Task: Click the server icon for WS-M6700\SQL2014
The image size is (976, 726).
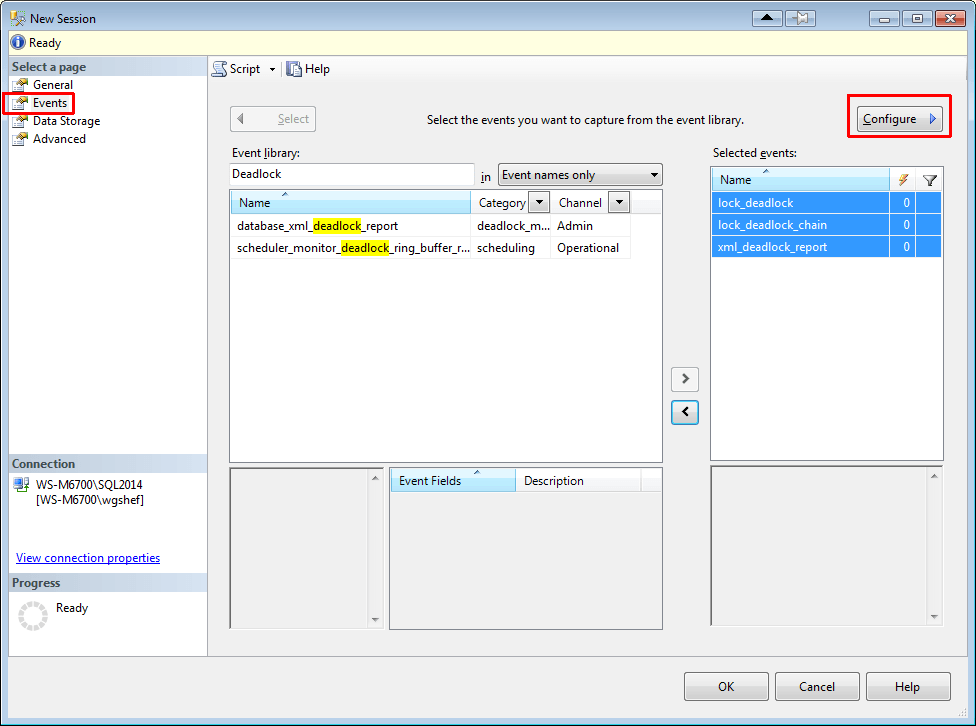Action: coord(22,484)
